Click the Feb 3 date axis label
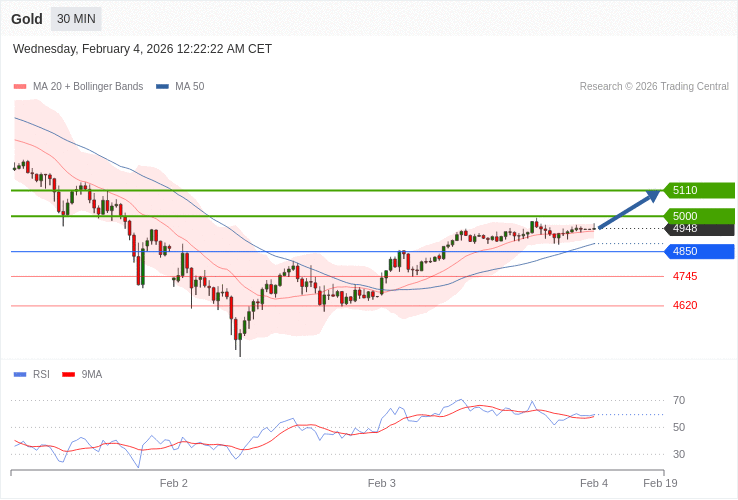 pyautogui.click(x=381, y=483)
